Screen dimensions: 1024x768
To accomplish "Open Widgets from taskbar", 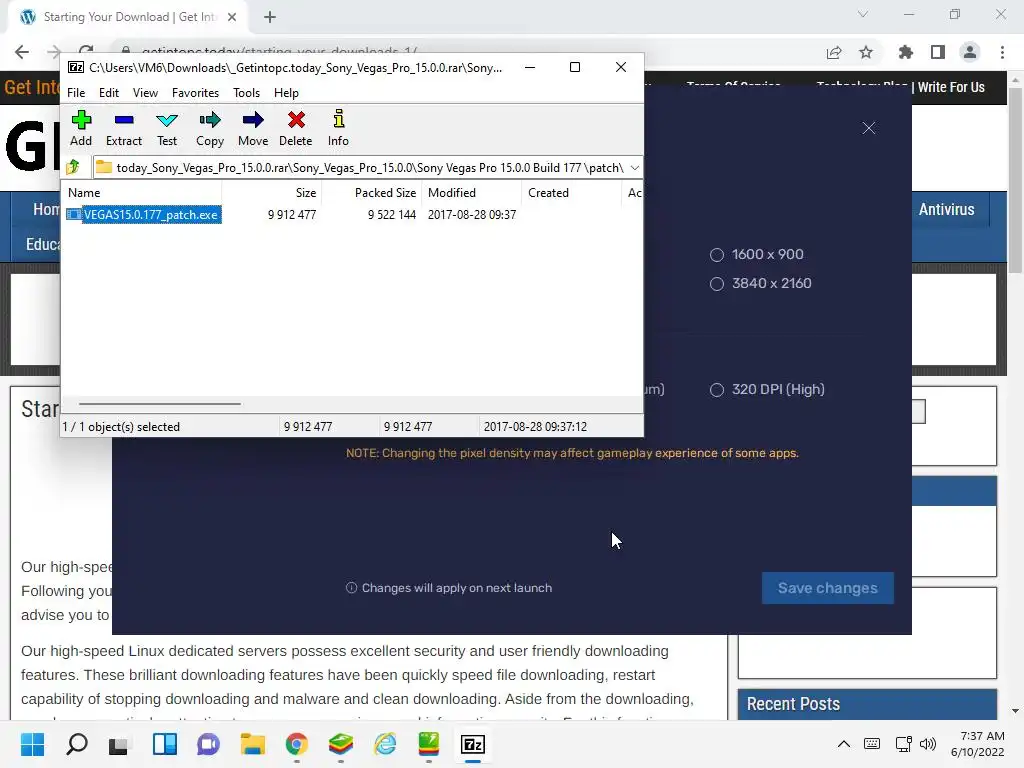I will tap(165, 744).
